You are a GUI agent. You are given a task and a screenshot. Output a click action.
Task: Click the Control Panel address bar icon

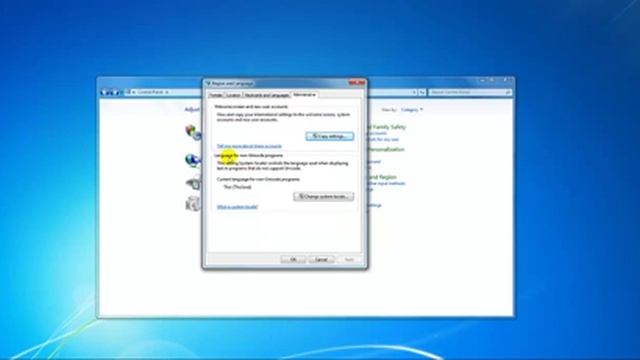pyautogui.click(x=128, y=92)
